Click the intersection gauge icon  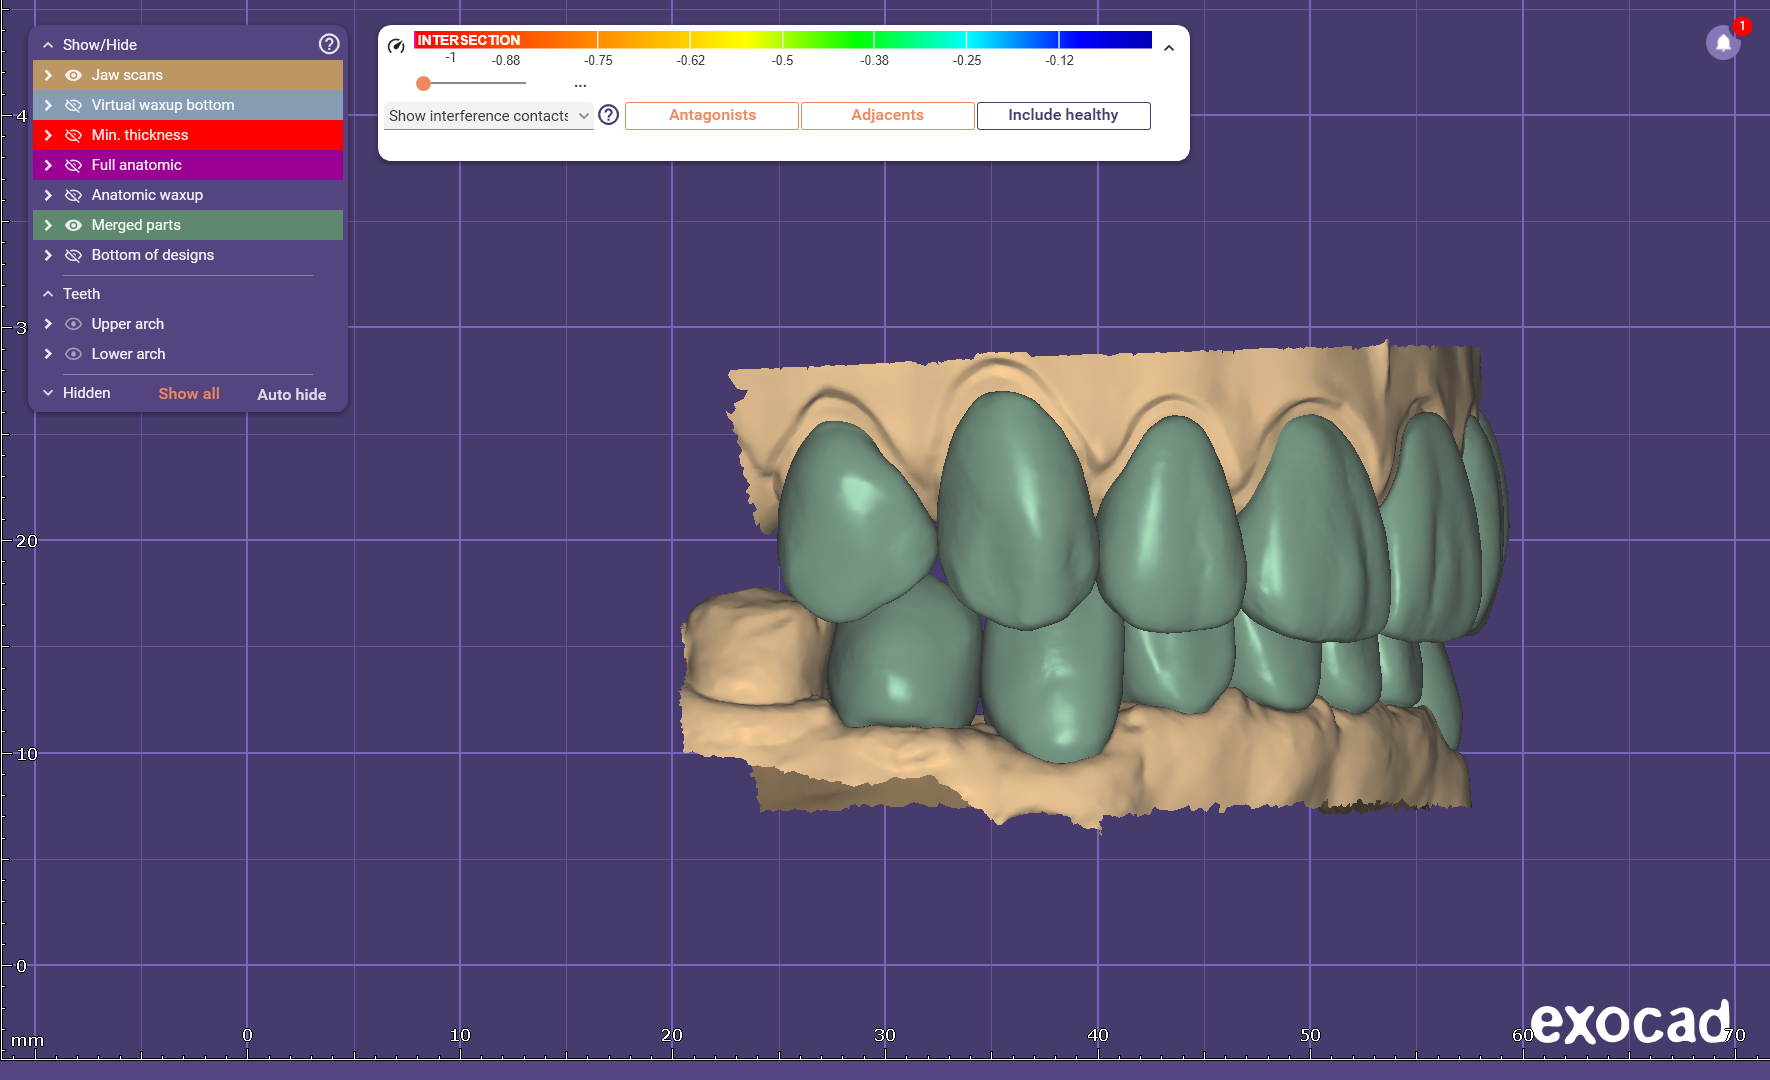click(396, 46)
